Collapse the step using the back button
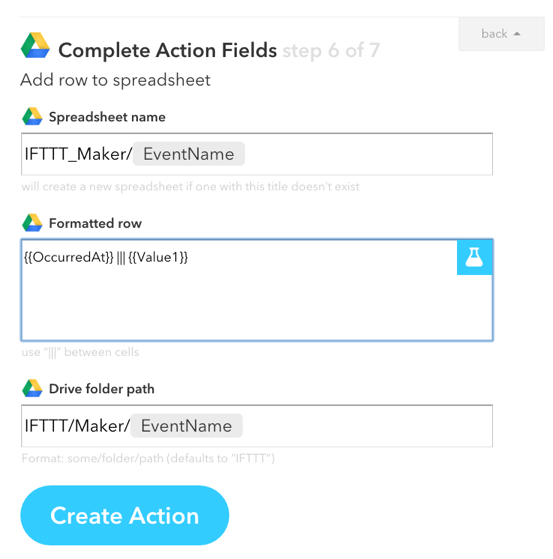Screen dimensions: 553x559 501,34
